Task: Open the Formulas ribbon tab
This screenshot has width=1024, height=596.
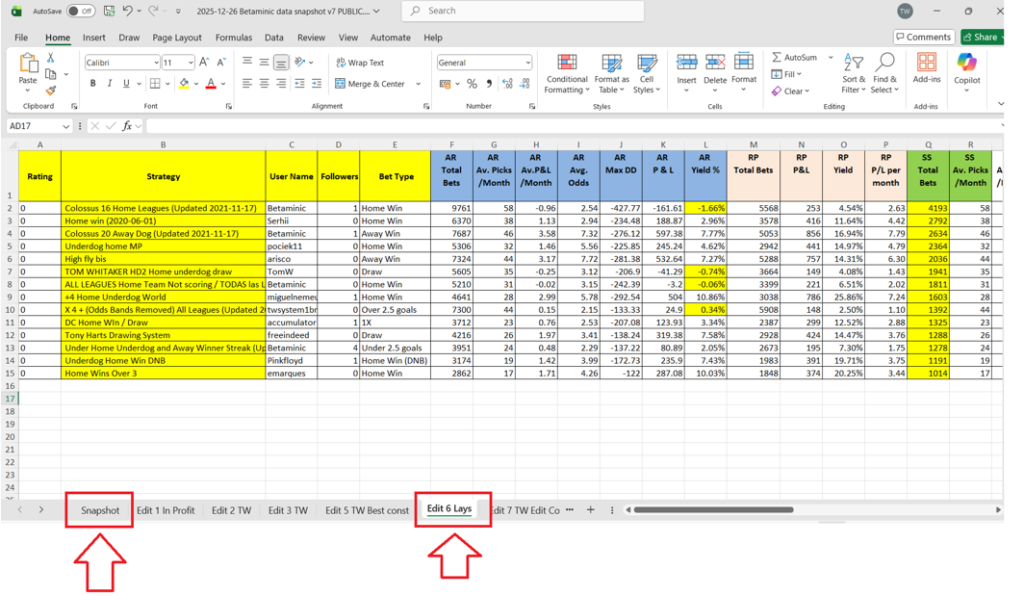Action: click(233, 38)
